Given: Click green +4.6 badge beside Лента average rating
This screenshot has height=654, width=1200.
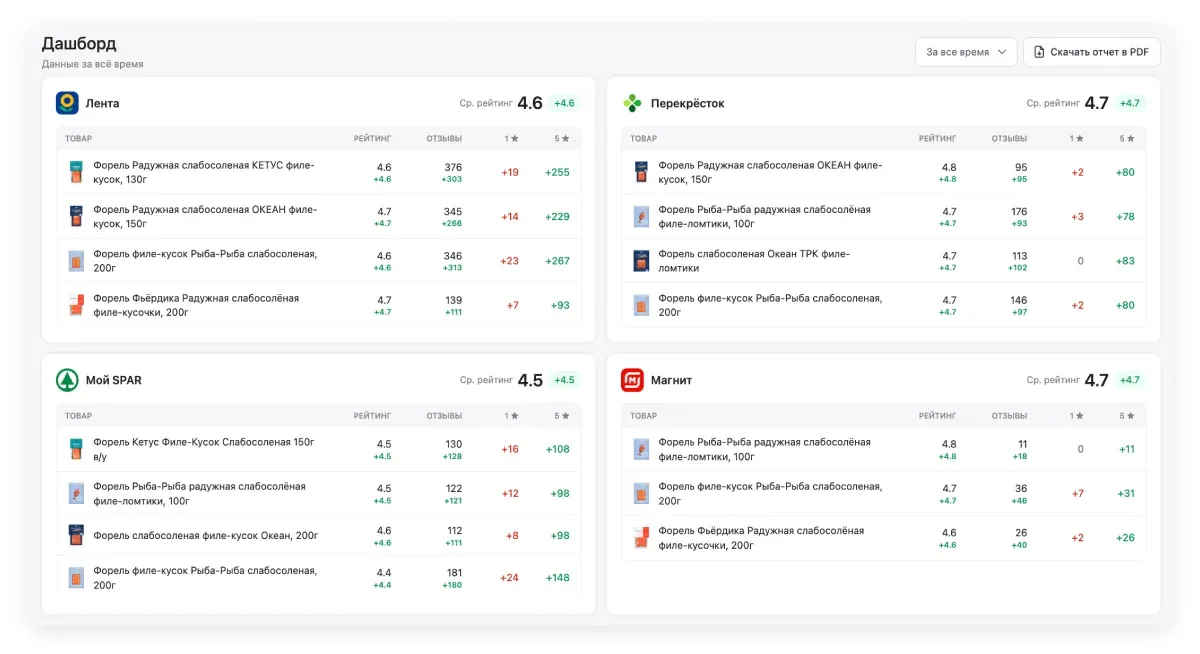Looking at the screenshot, I should pos(565,103).
